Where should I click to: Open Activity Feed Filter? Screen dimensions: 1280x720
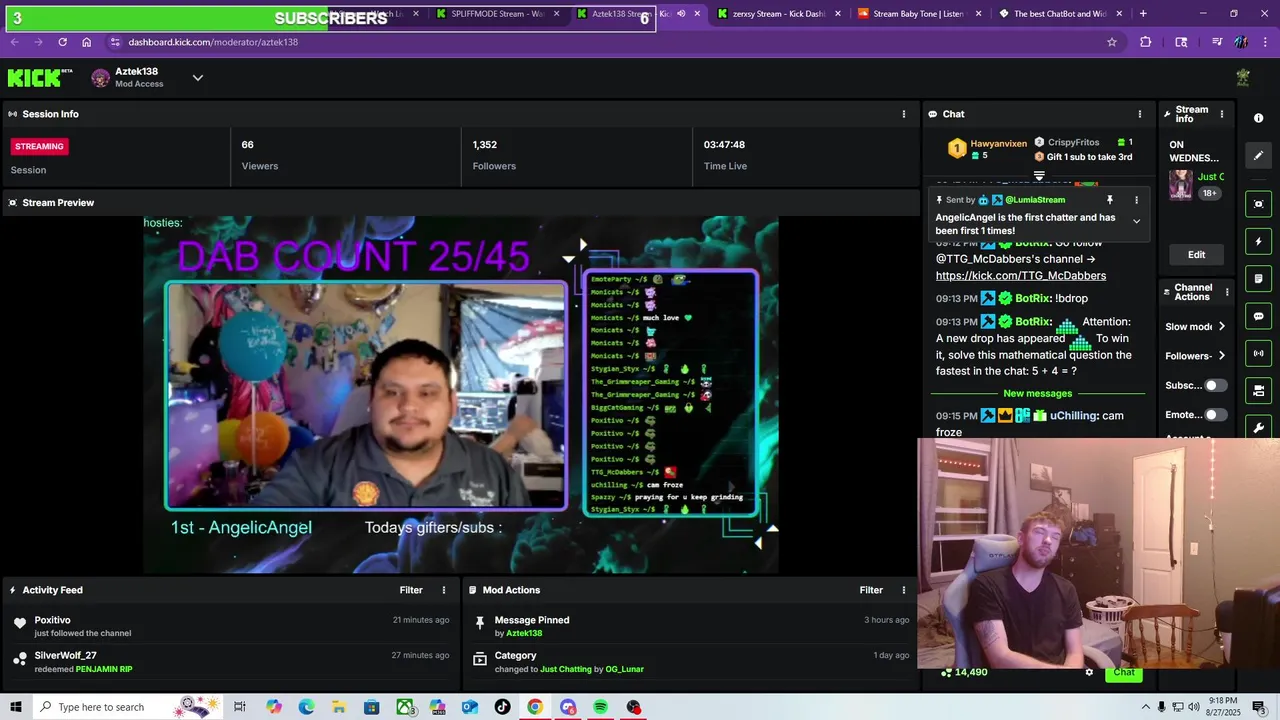click(x=411, y=590)
